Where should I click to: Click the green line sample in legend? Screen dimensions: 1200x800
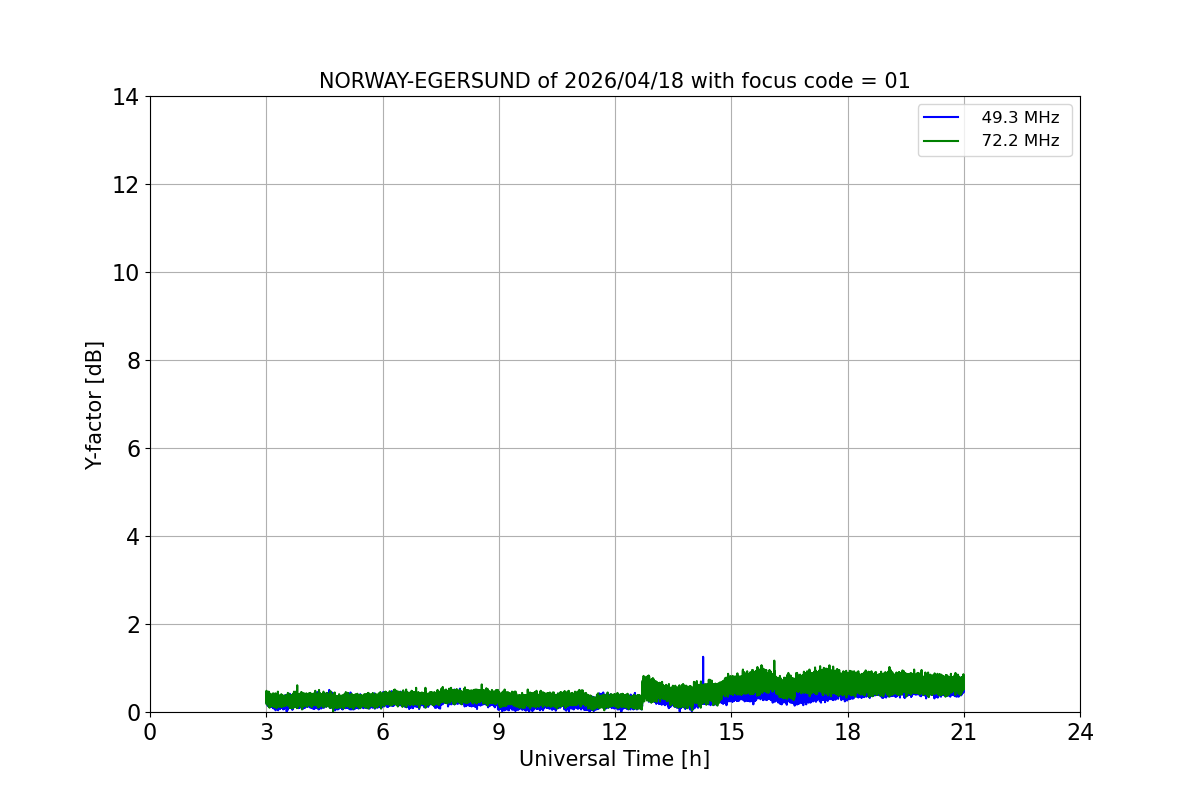(942, 141)
